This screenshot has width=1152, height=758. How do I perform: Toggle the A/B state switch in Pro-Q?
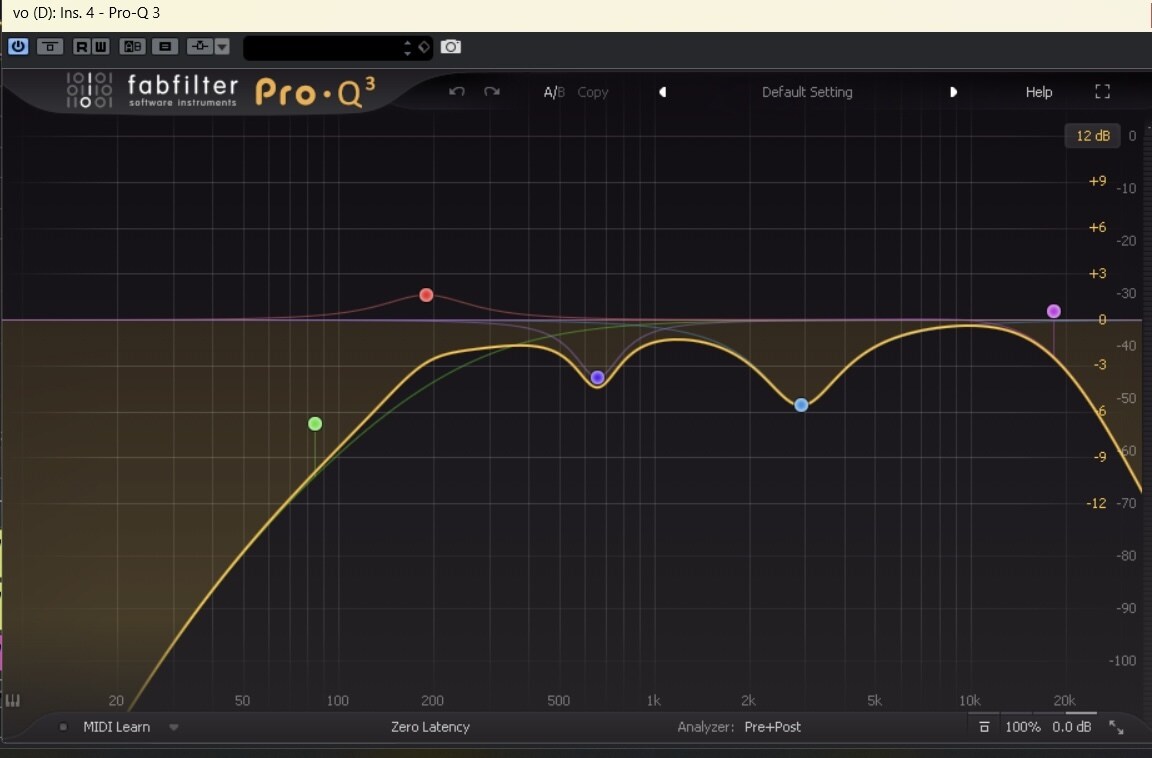click(554, 92)
